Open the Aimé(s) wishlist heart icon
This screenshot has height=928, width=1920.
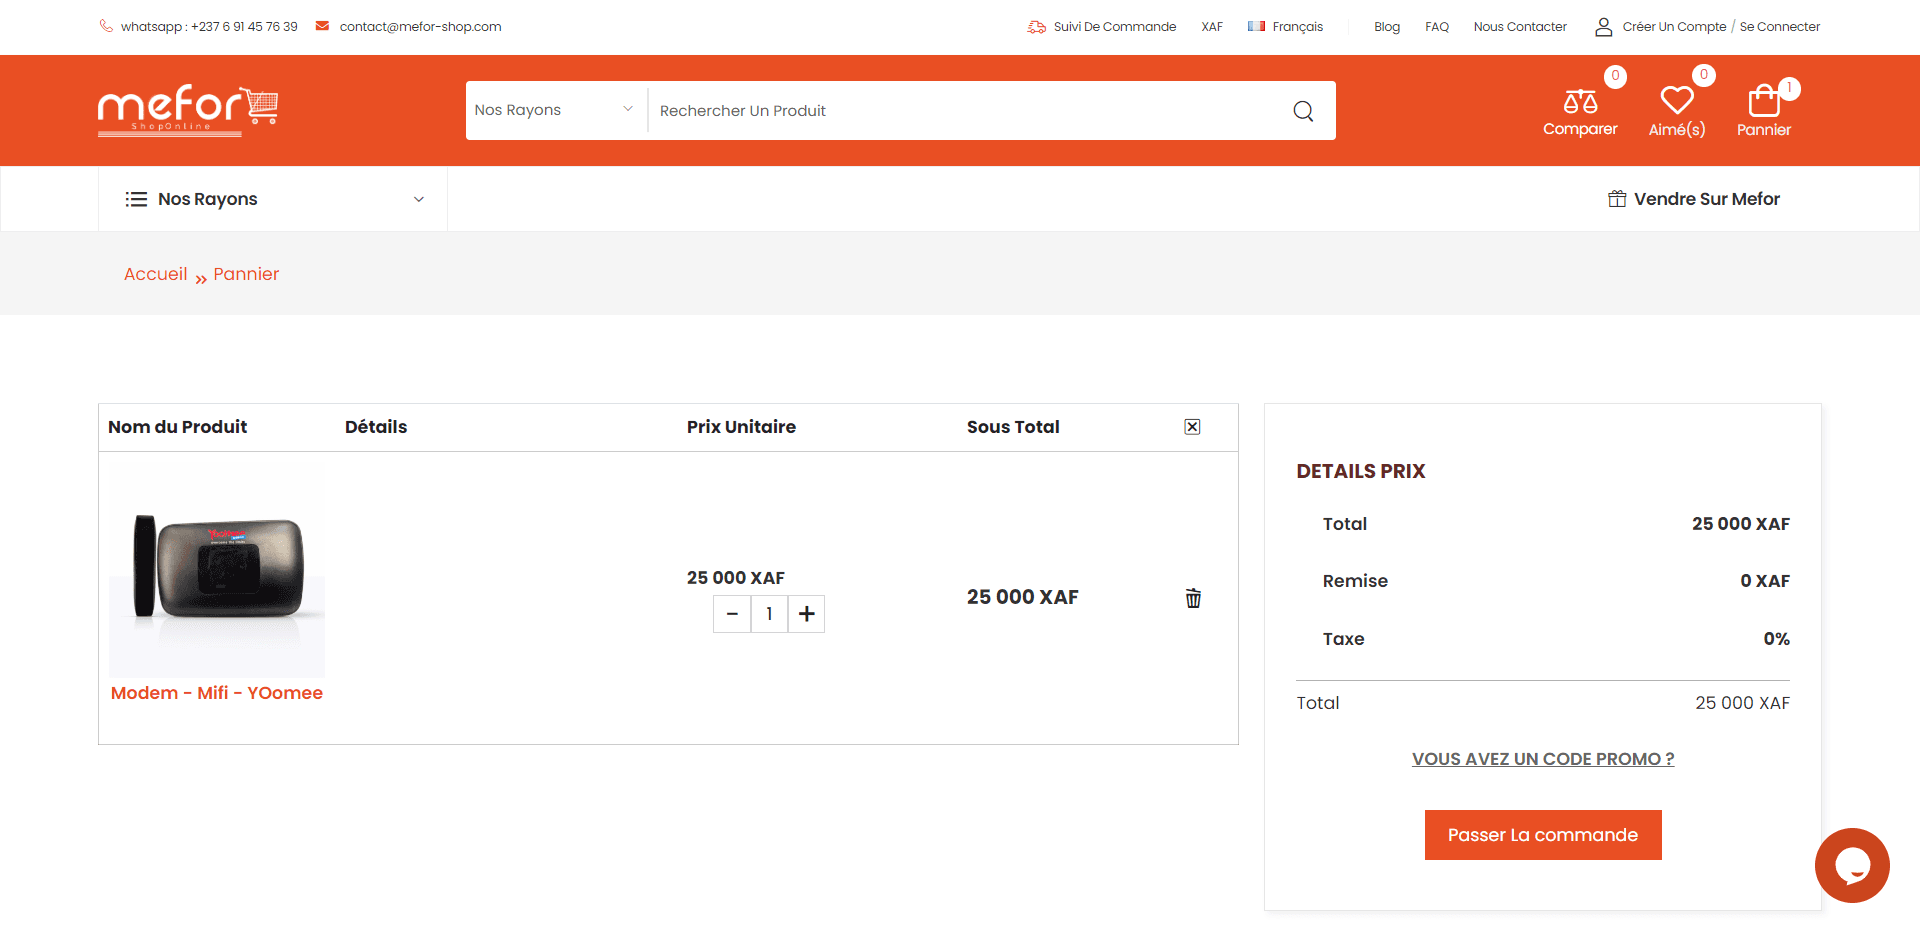1677,101
